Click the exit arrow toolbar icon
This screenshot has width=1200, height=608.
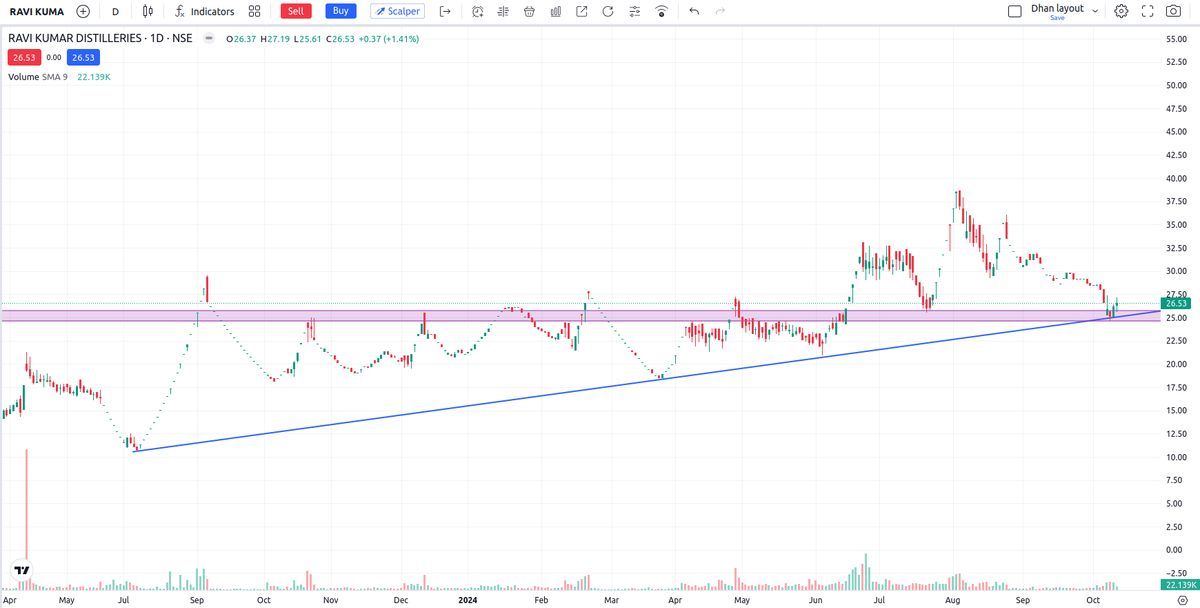[445, 11]
